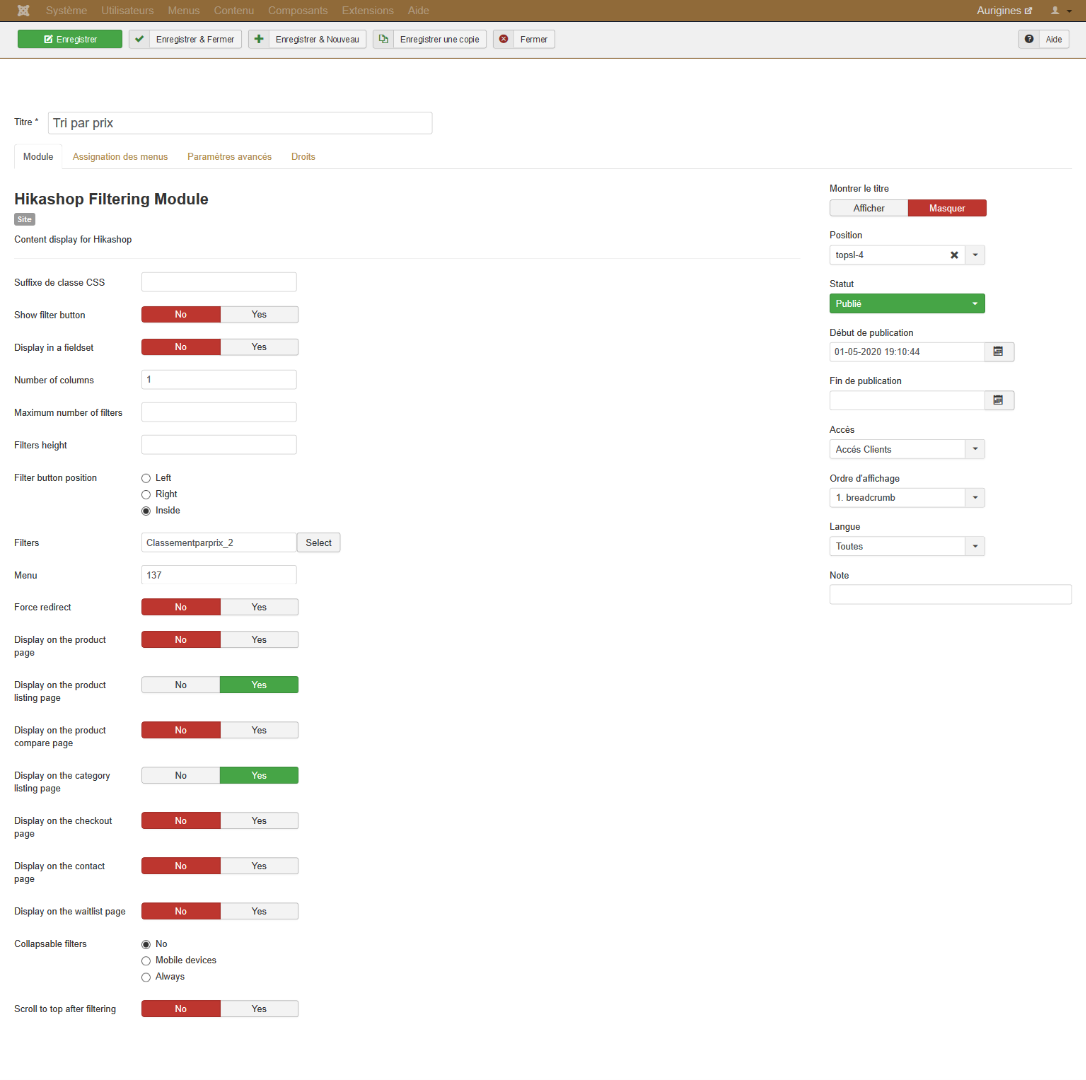Click the Début de publication date field

(907, 352)
